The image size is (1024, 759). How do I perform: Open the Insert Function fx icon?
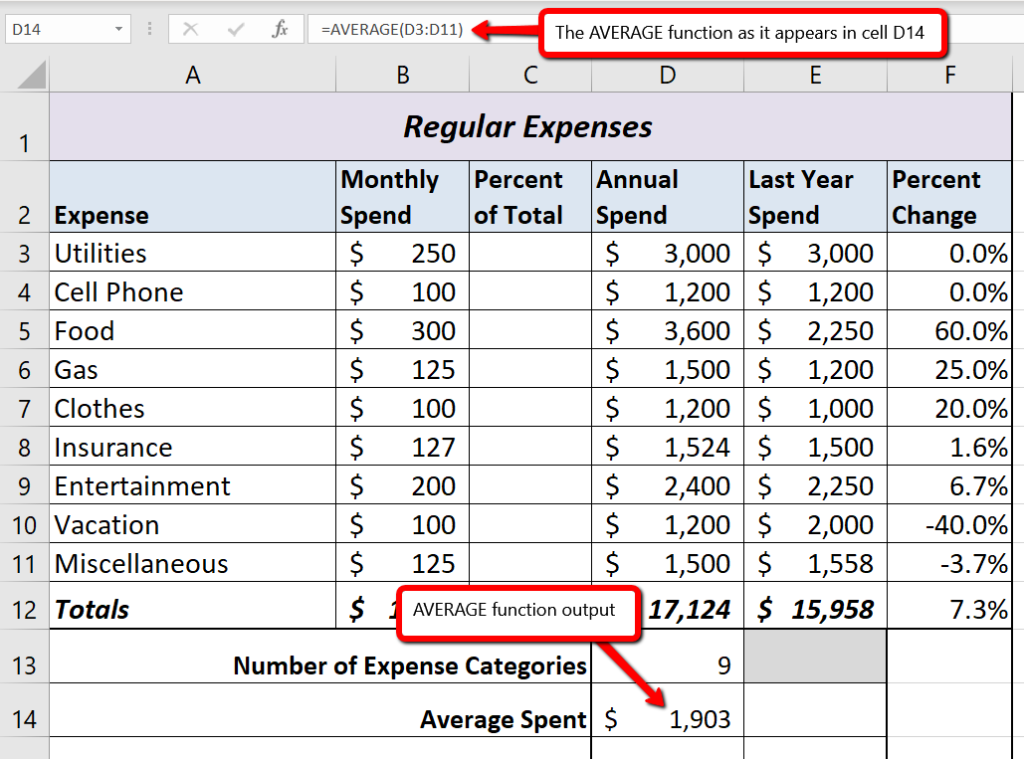pos(280,29)
